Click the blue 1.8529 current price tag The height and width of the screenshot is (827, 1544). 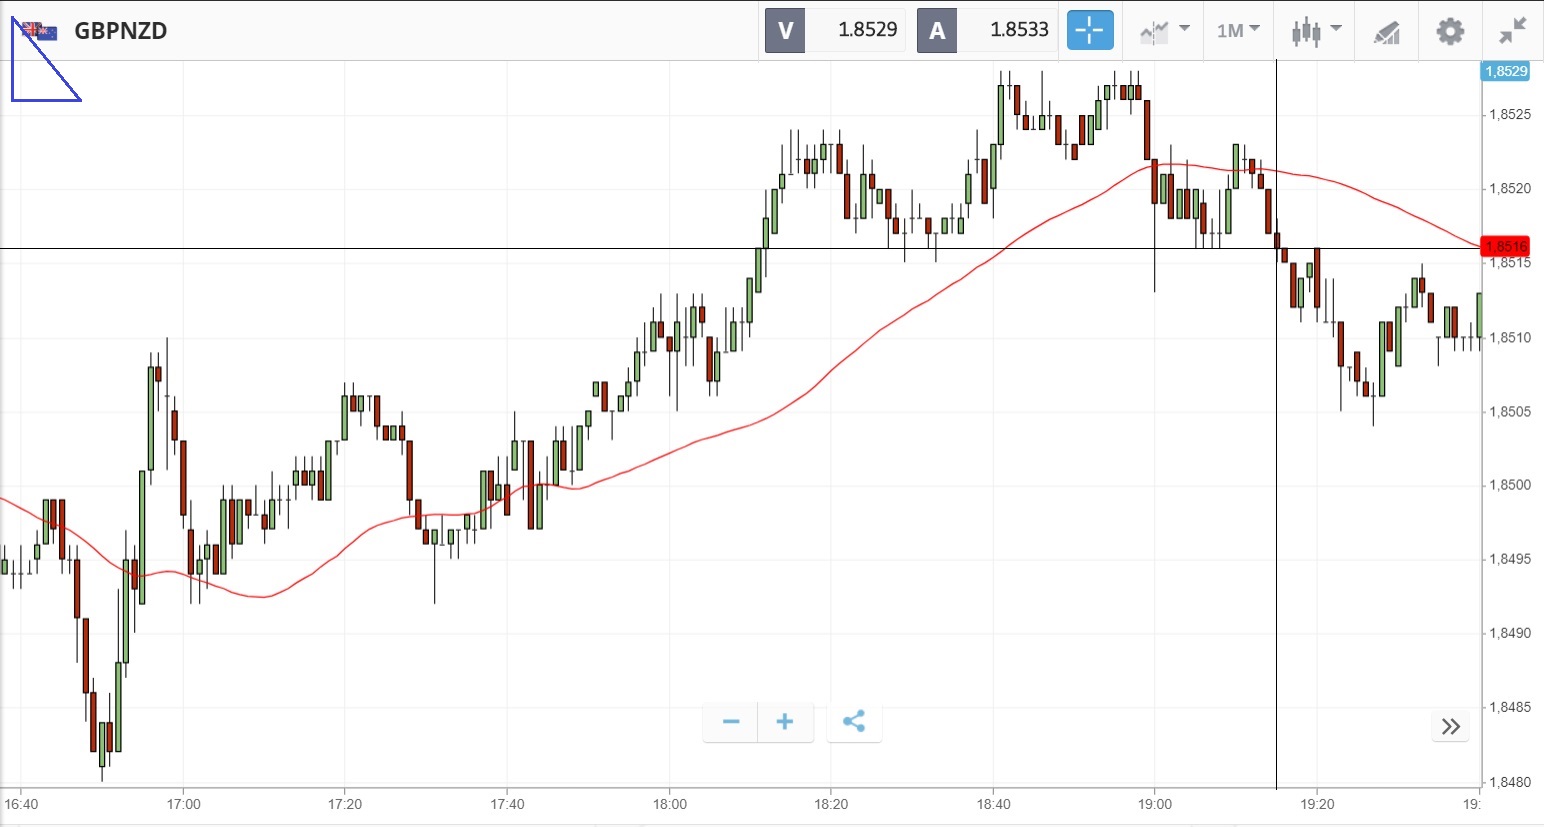[1506, 71]
